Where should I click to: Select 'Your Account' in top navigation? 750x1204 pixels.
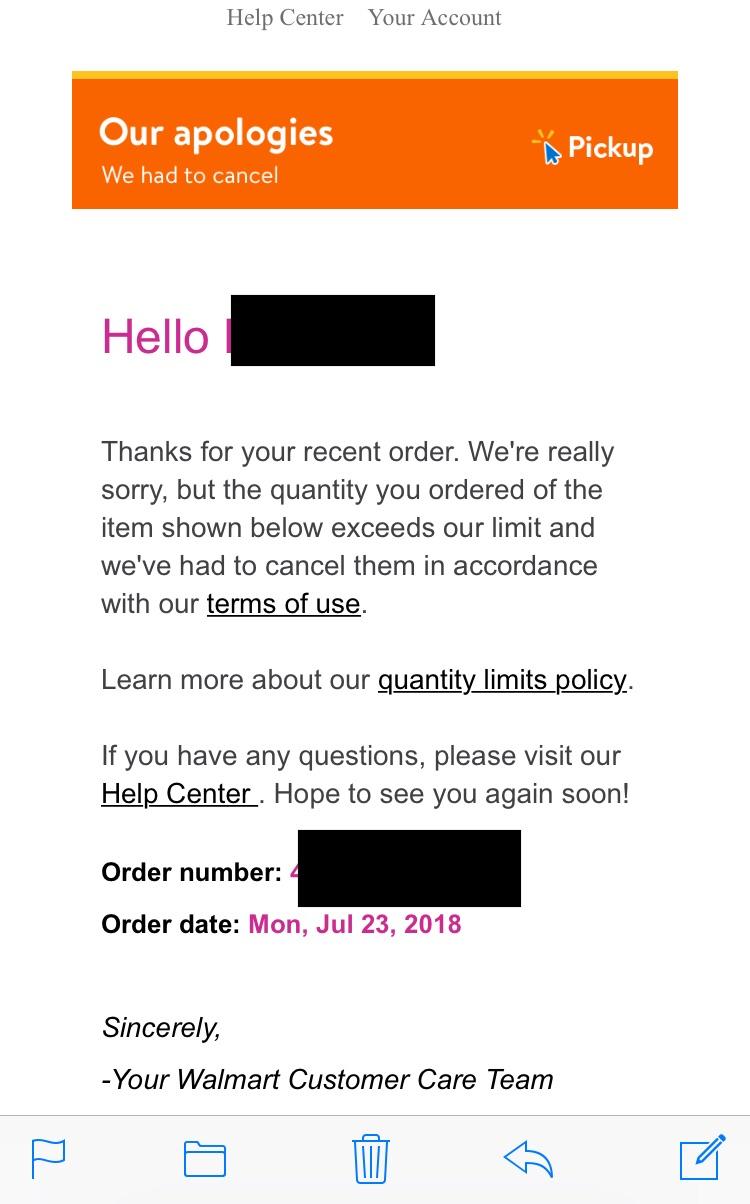click(x=435, y=17)
